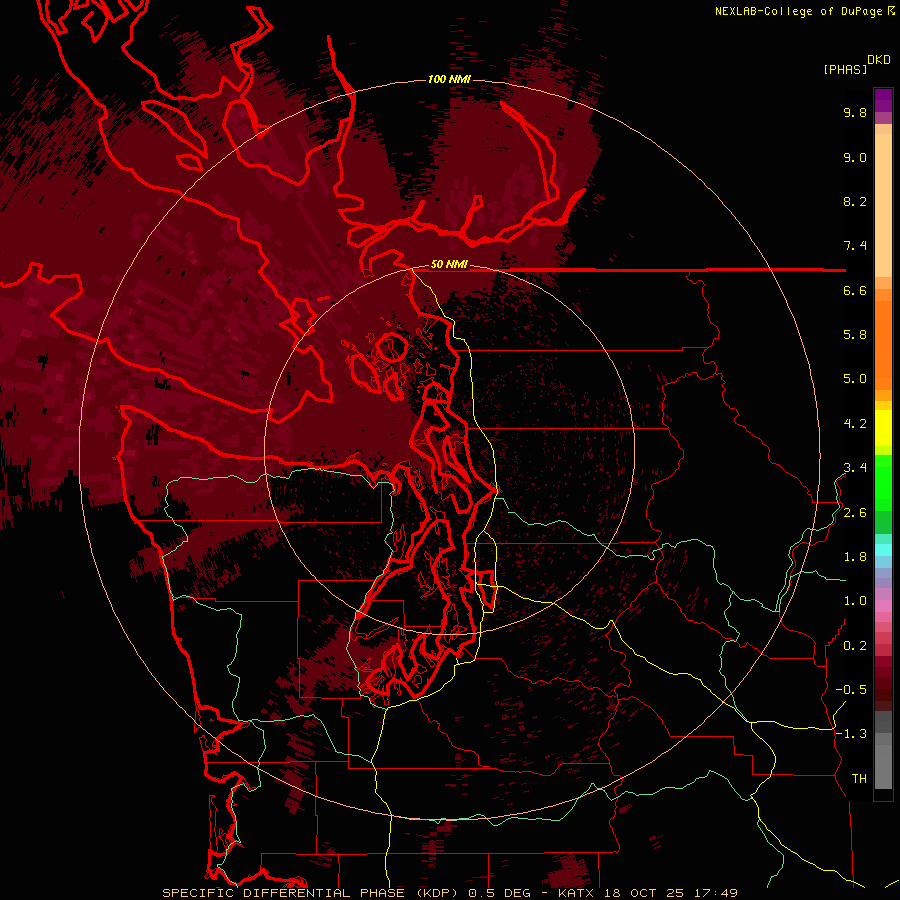Viewport: 900px width, 900px height.
Task: Pick the yellow band on the color scale
Action: (883, 428)
